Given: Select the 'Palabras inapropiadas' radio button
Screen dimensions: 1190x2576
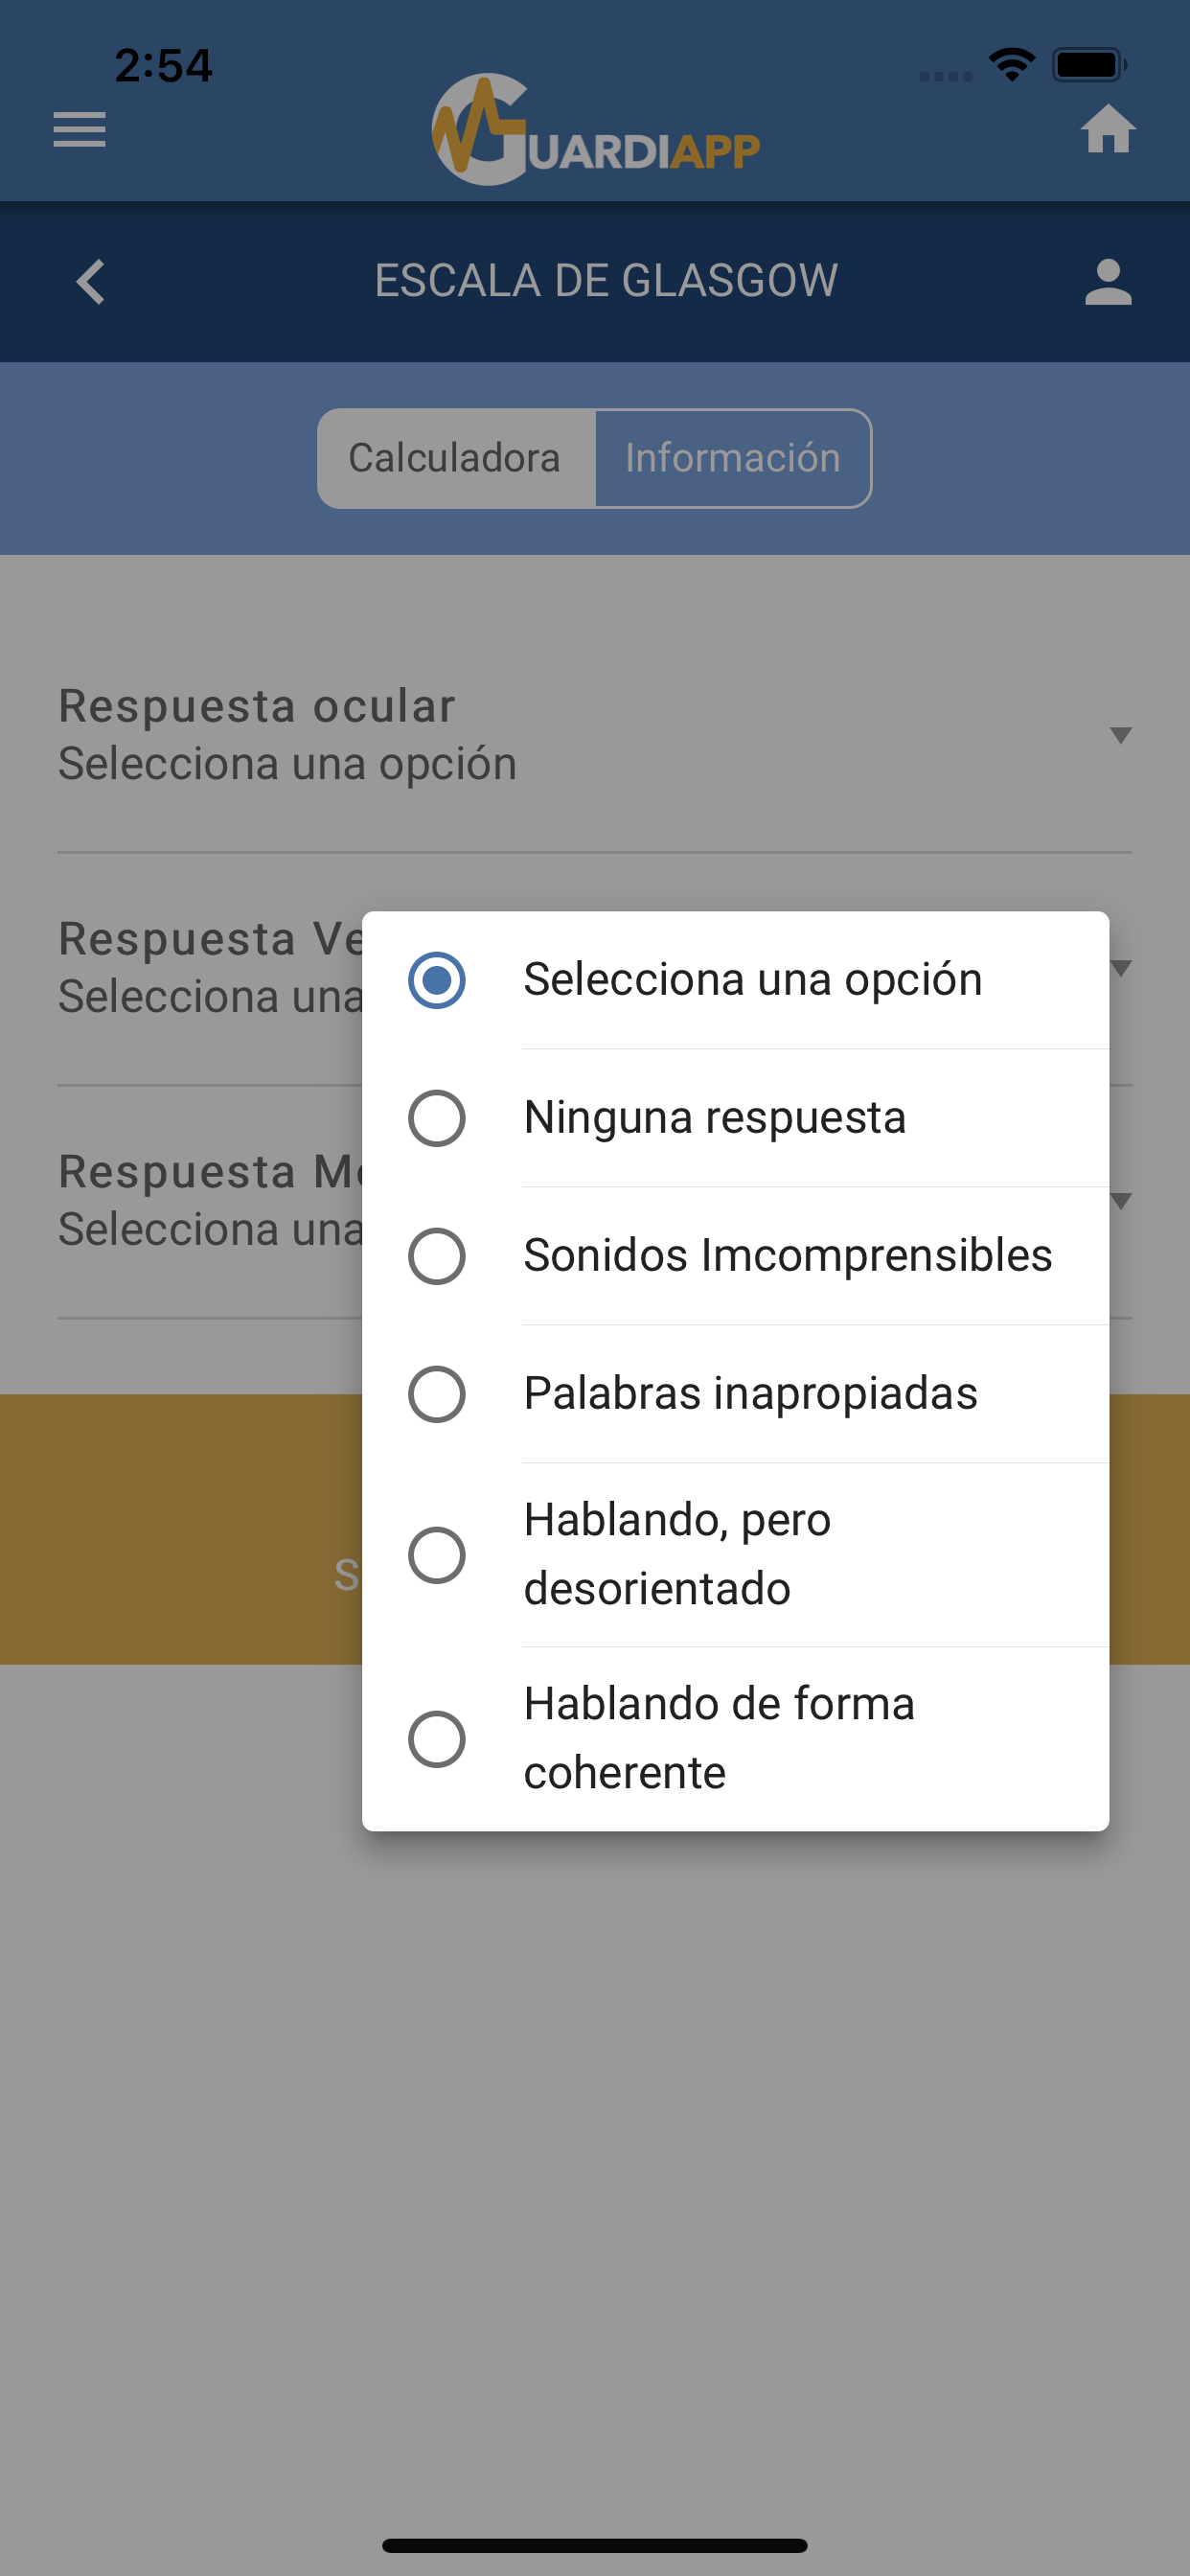Looking at the screenshot, I should (437, 1394).
